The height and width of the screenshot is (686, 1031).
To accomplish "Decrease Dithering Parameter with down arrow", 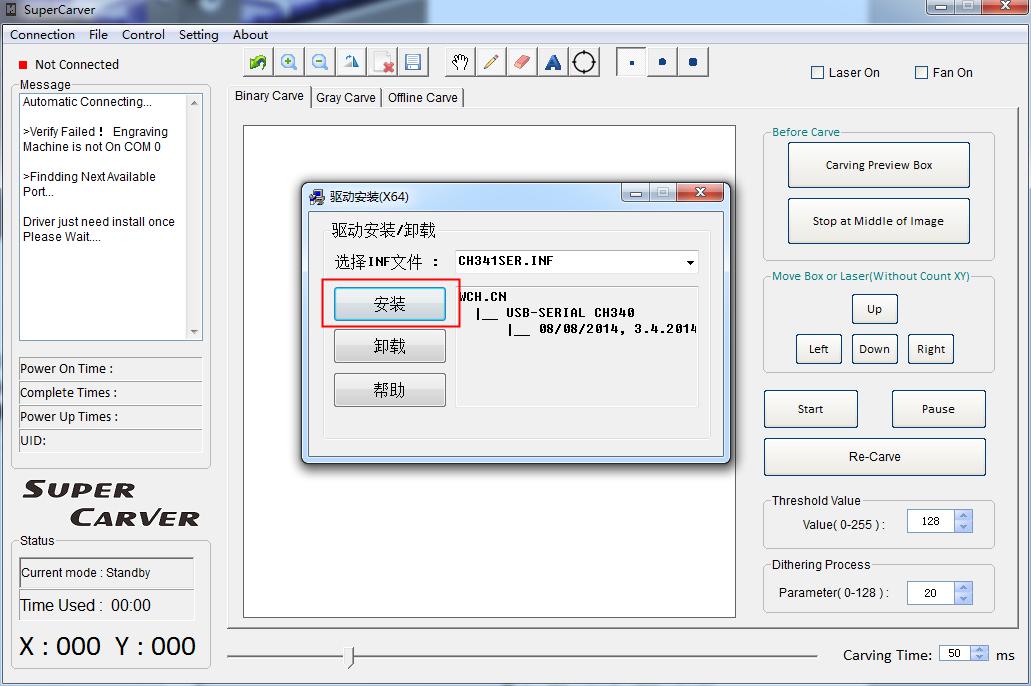I will 963,598.
